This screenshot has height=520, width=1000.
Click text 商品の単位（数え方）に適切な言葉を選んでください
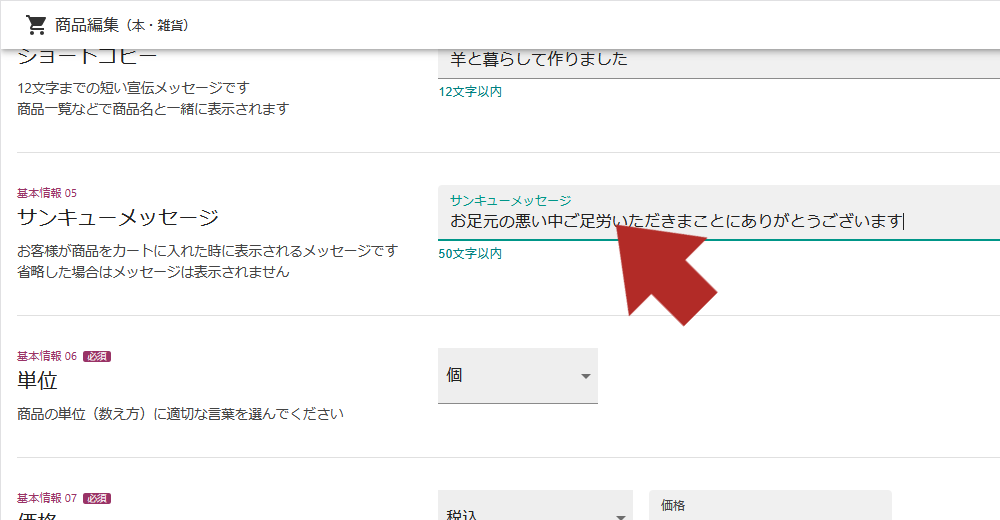coord(180,413)
